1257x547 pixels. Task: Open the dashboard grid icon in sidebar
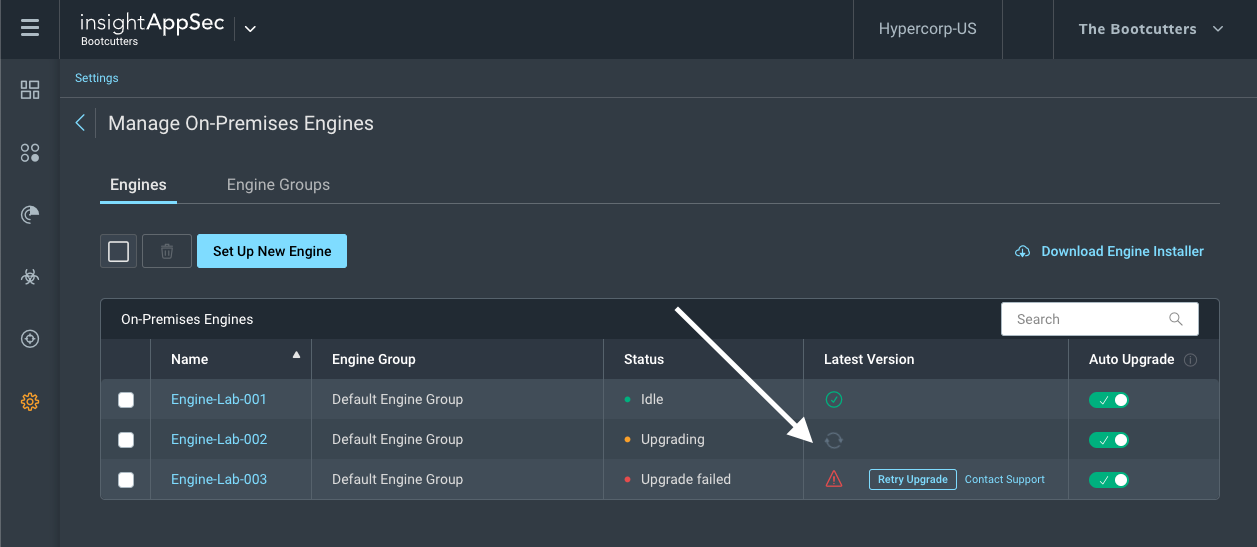tap(30, 91)
